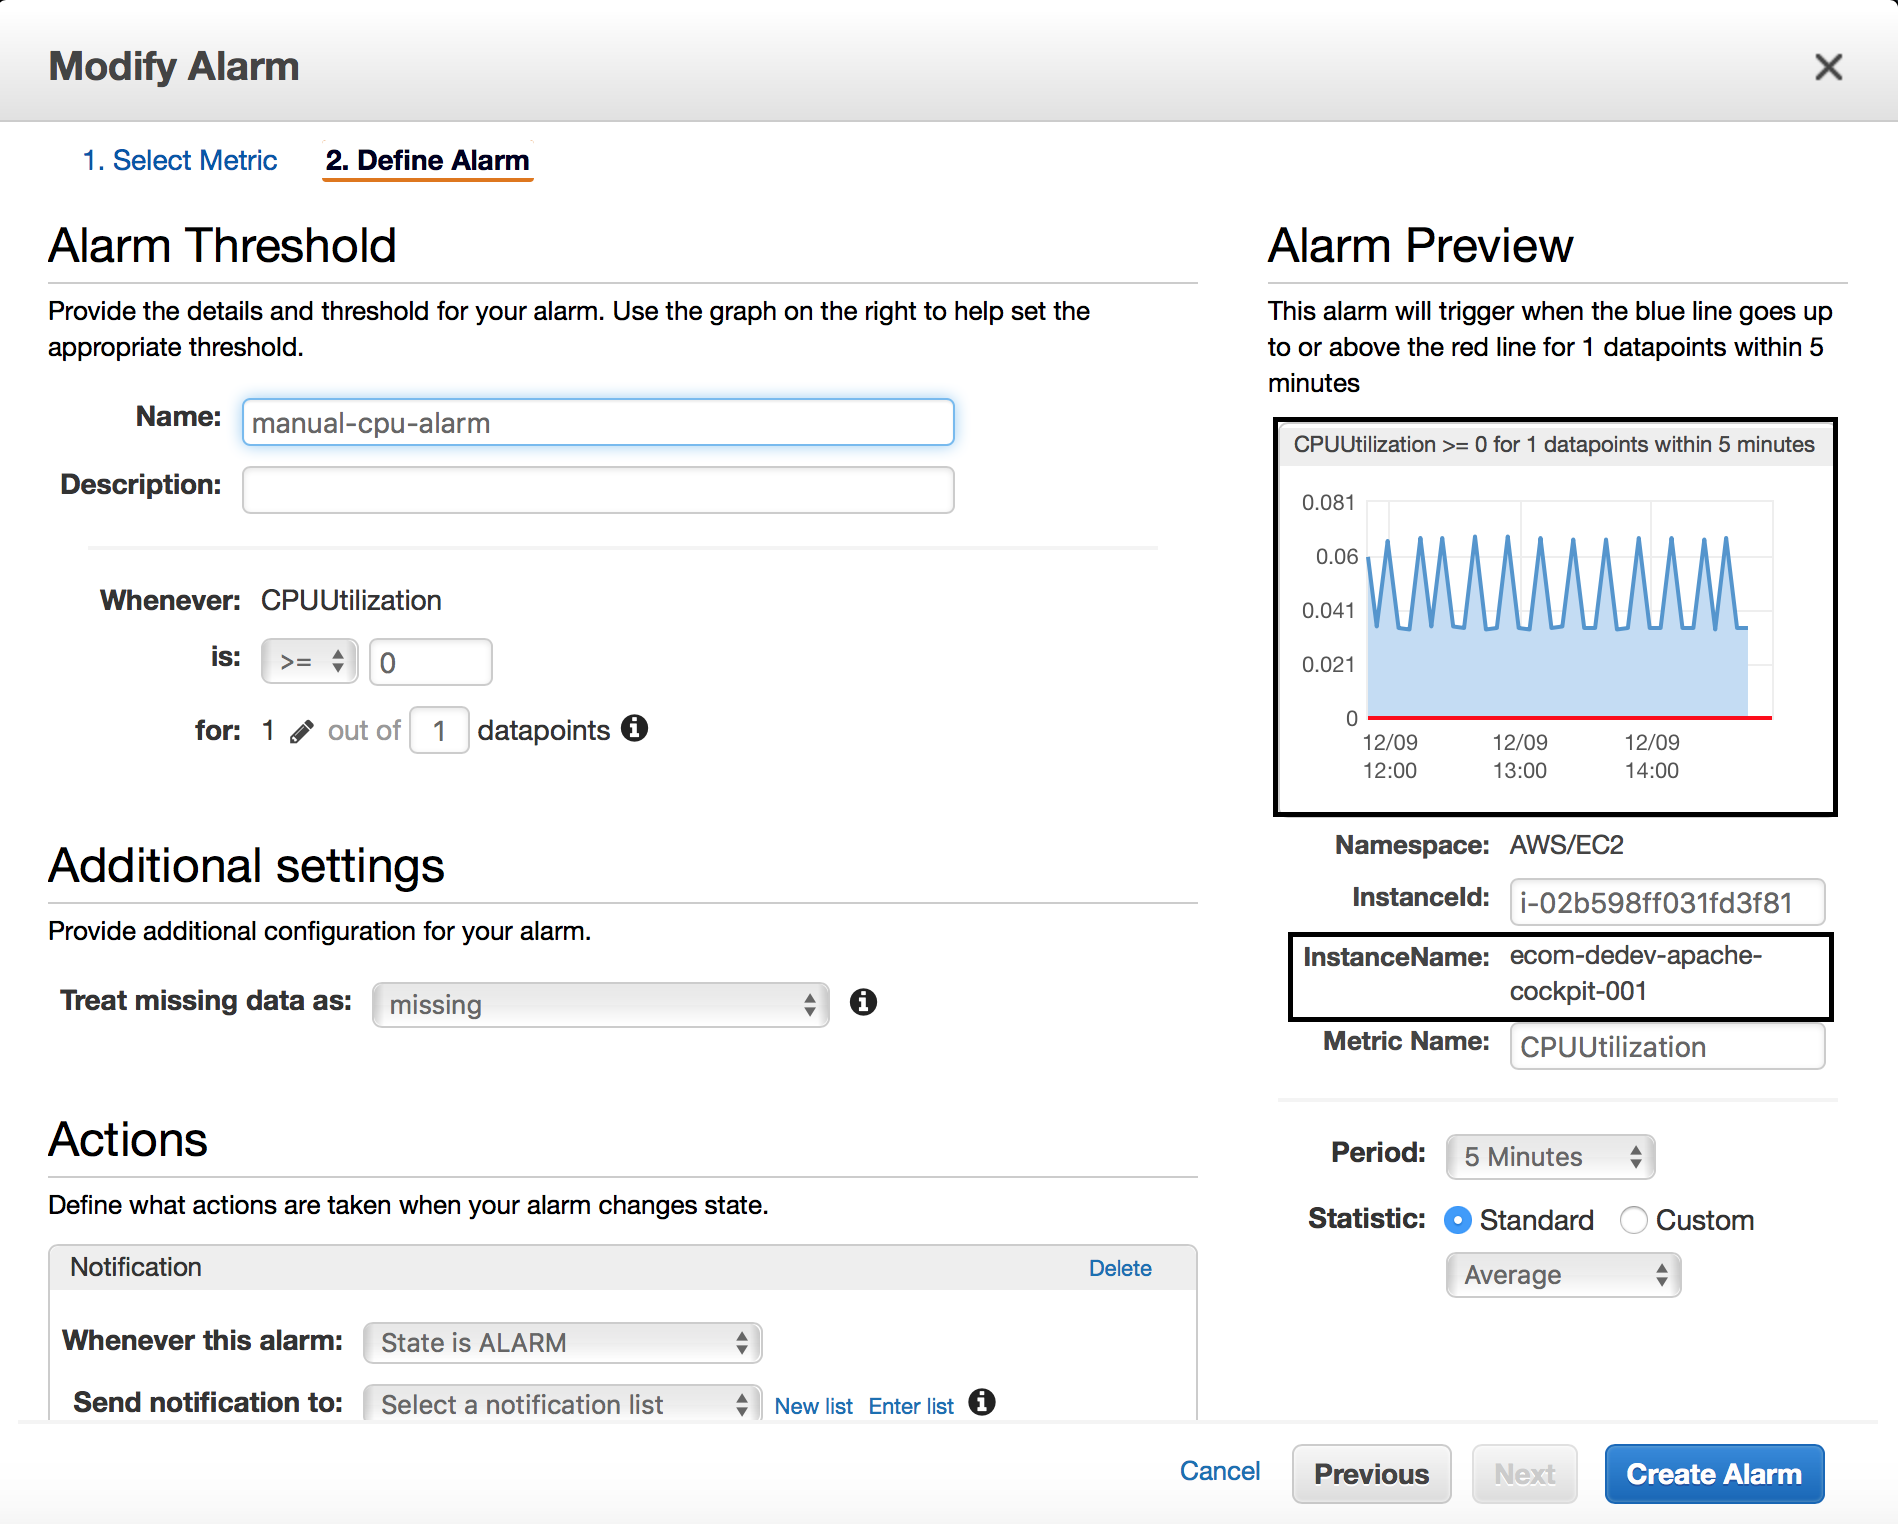Click the disabled Next button
This screenshot has width=1898, height=1524.
1524,1474
